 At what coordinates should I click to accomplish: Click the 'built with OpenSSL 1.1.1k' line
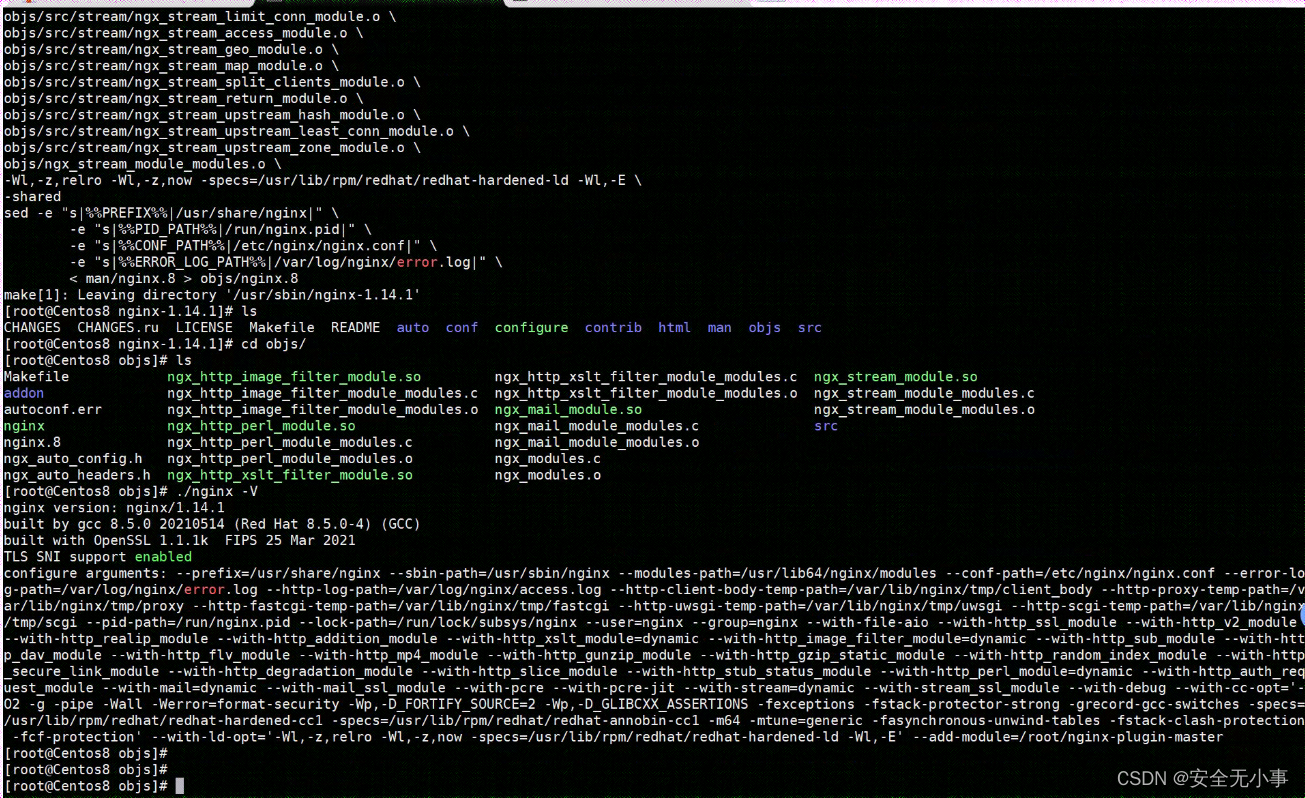[x=180, y=540]
